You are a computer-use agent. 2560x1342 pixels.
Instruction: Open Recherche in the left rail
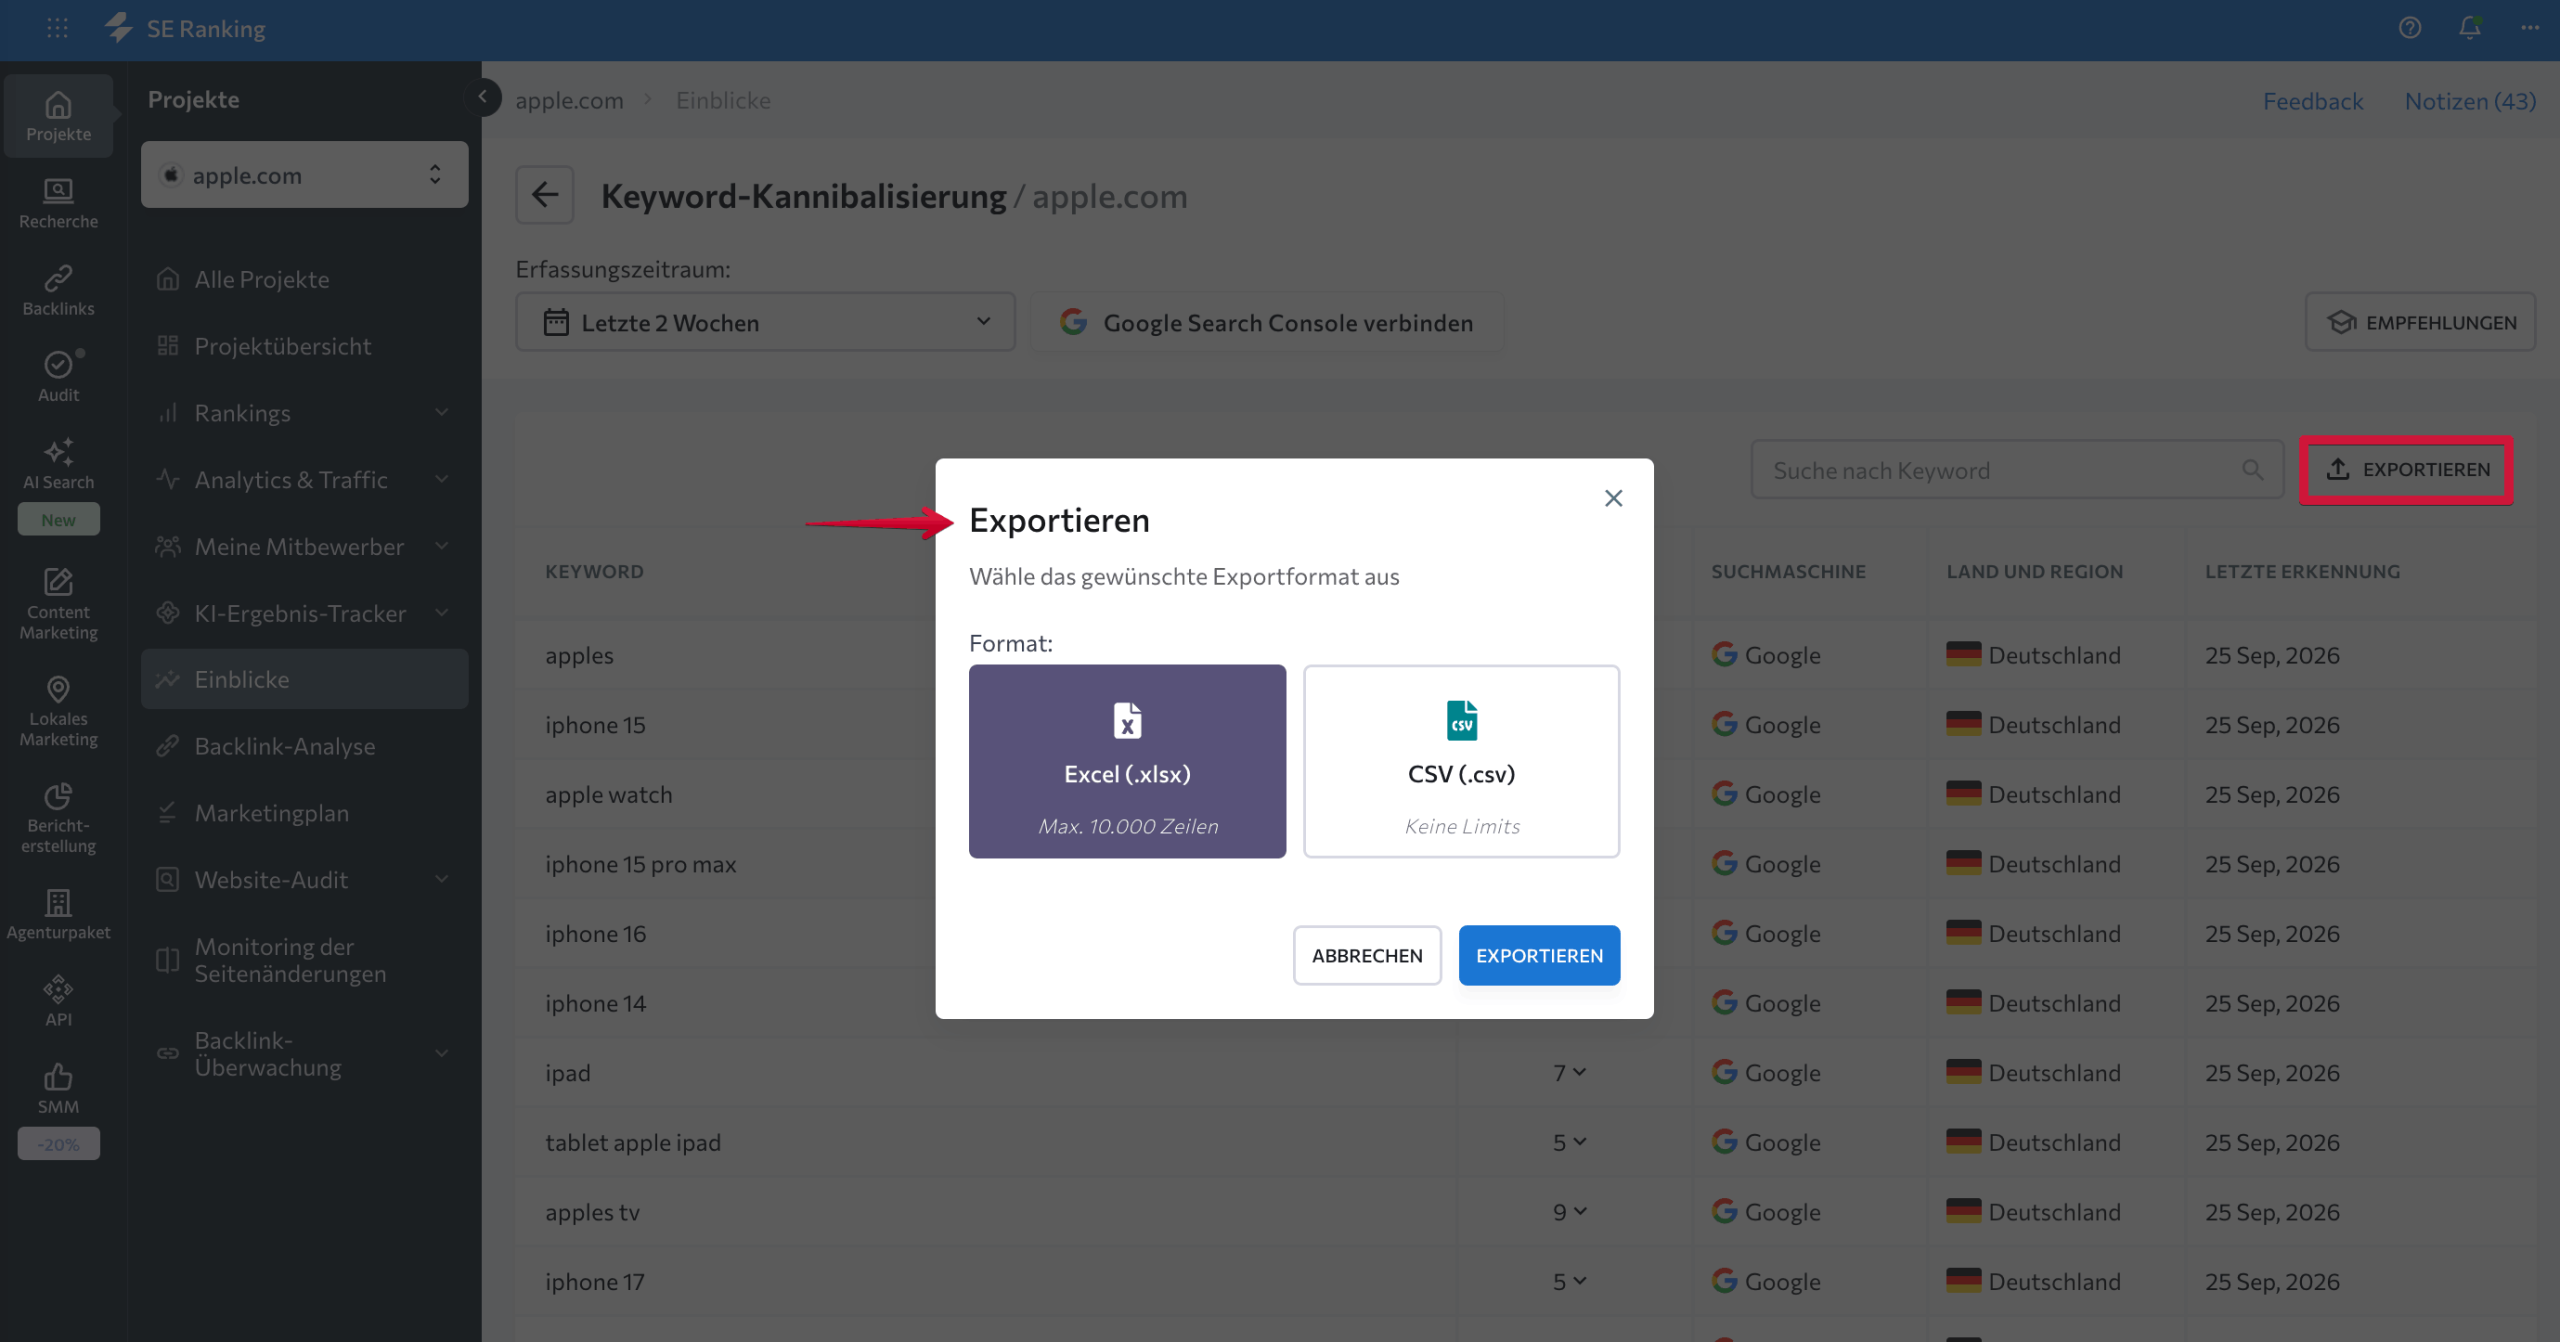58,204
